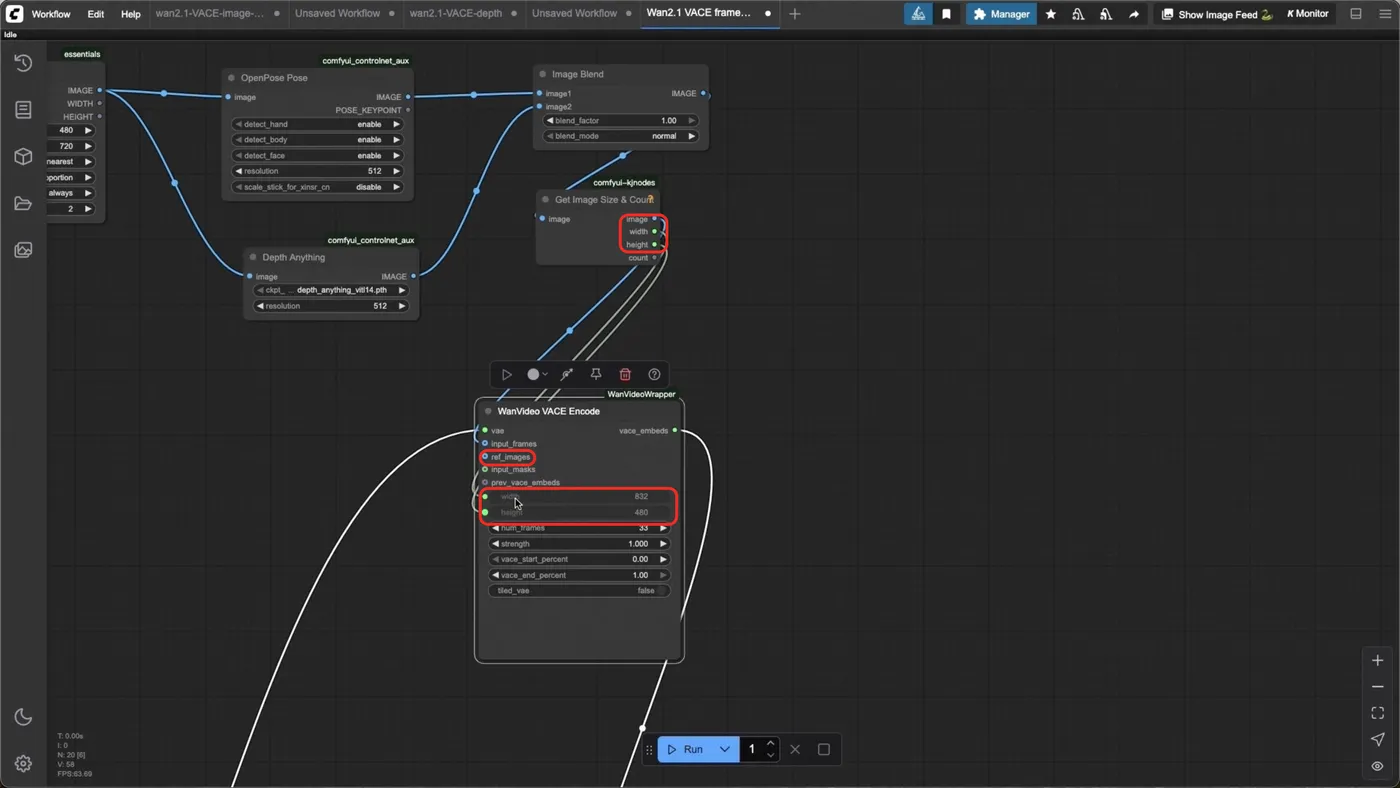Image resolution: width=1400 pixels, height=788 pixels.
Task: Collapse the Image Blend node dot
Action: (543, 74)
